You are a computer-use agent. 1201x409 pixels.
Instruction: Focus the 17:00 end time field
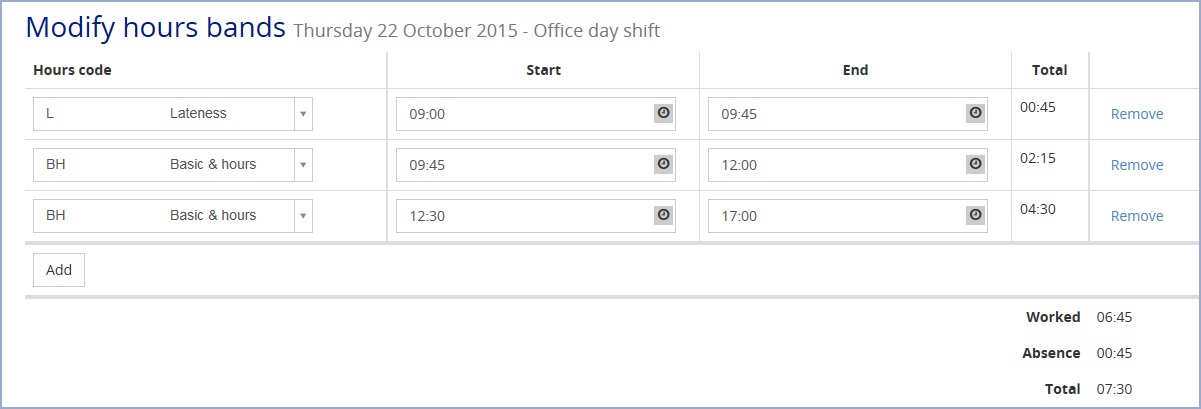click(x=832, y=215)
